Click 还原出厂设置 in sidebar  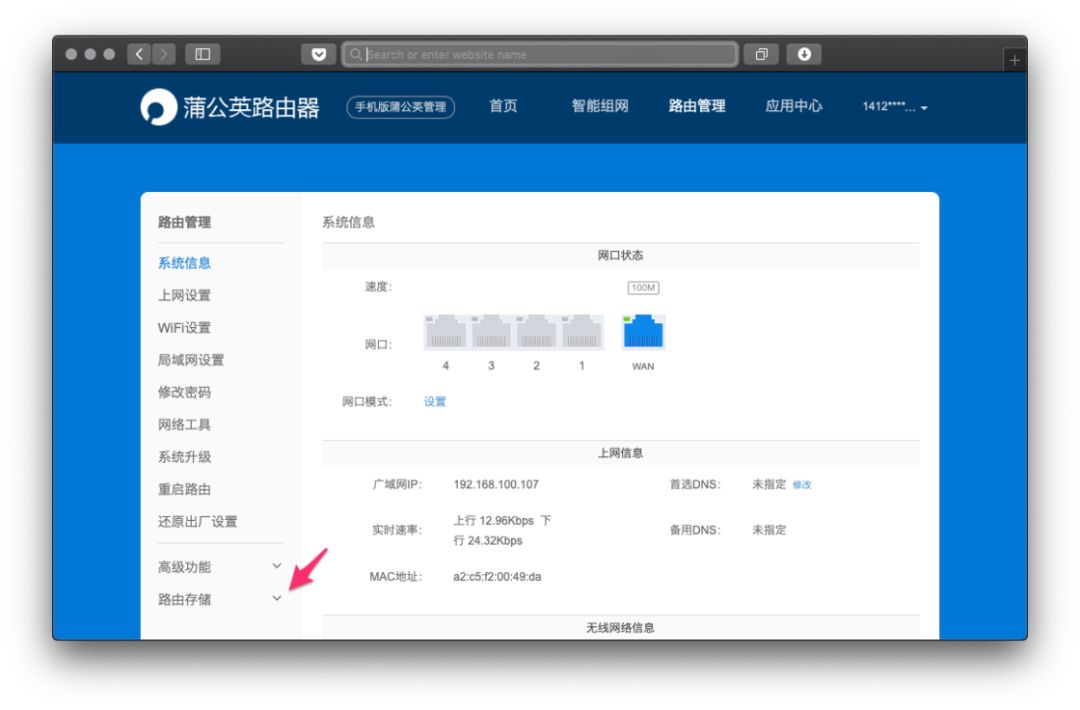coord(198,522)
